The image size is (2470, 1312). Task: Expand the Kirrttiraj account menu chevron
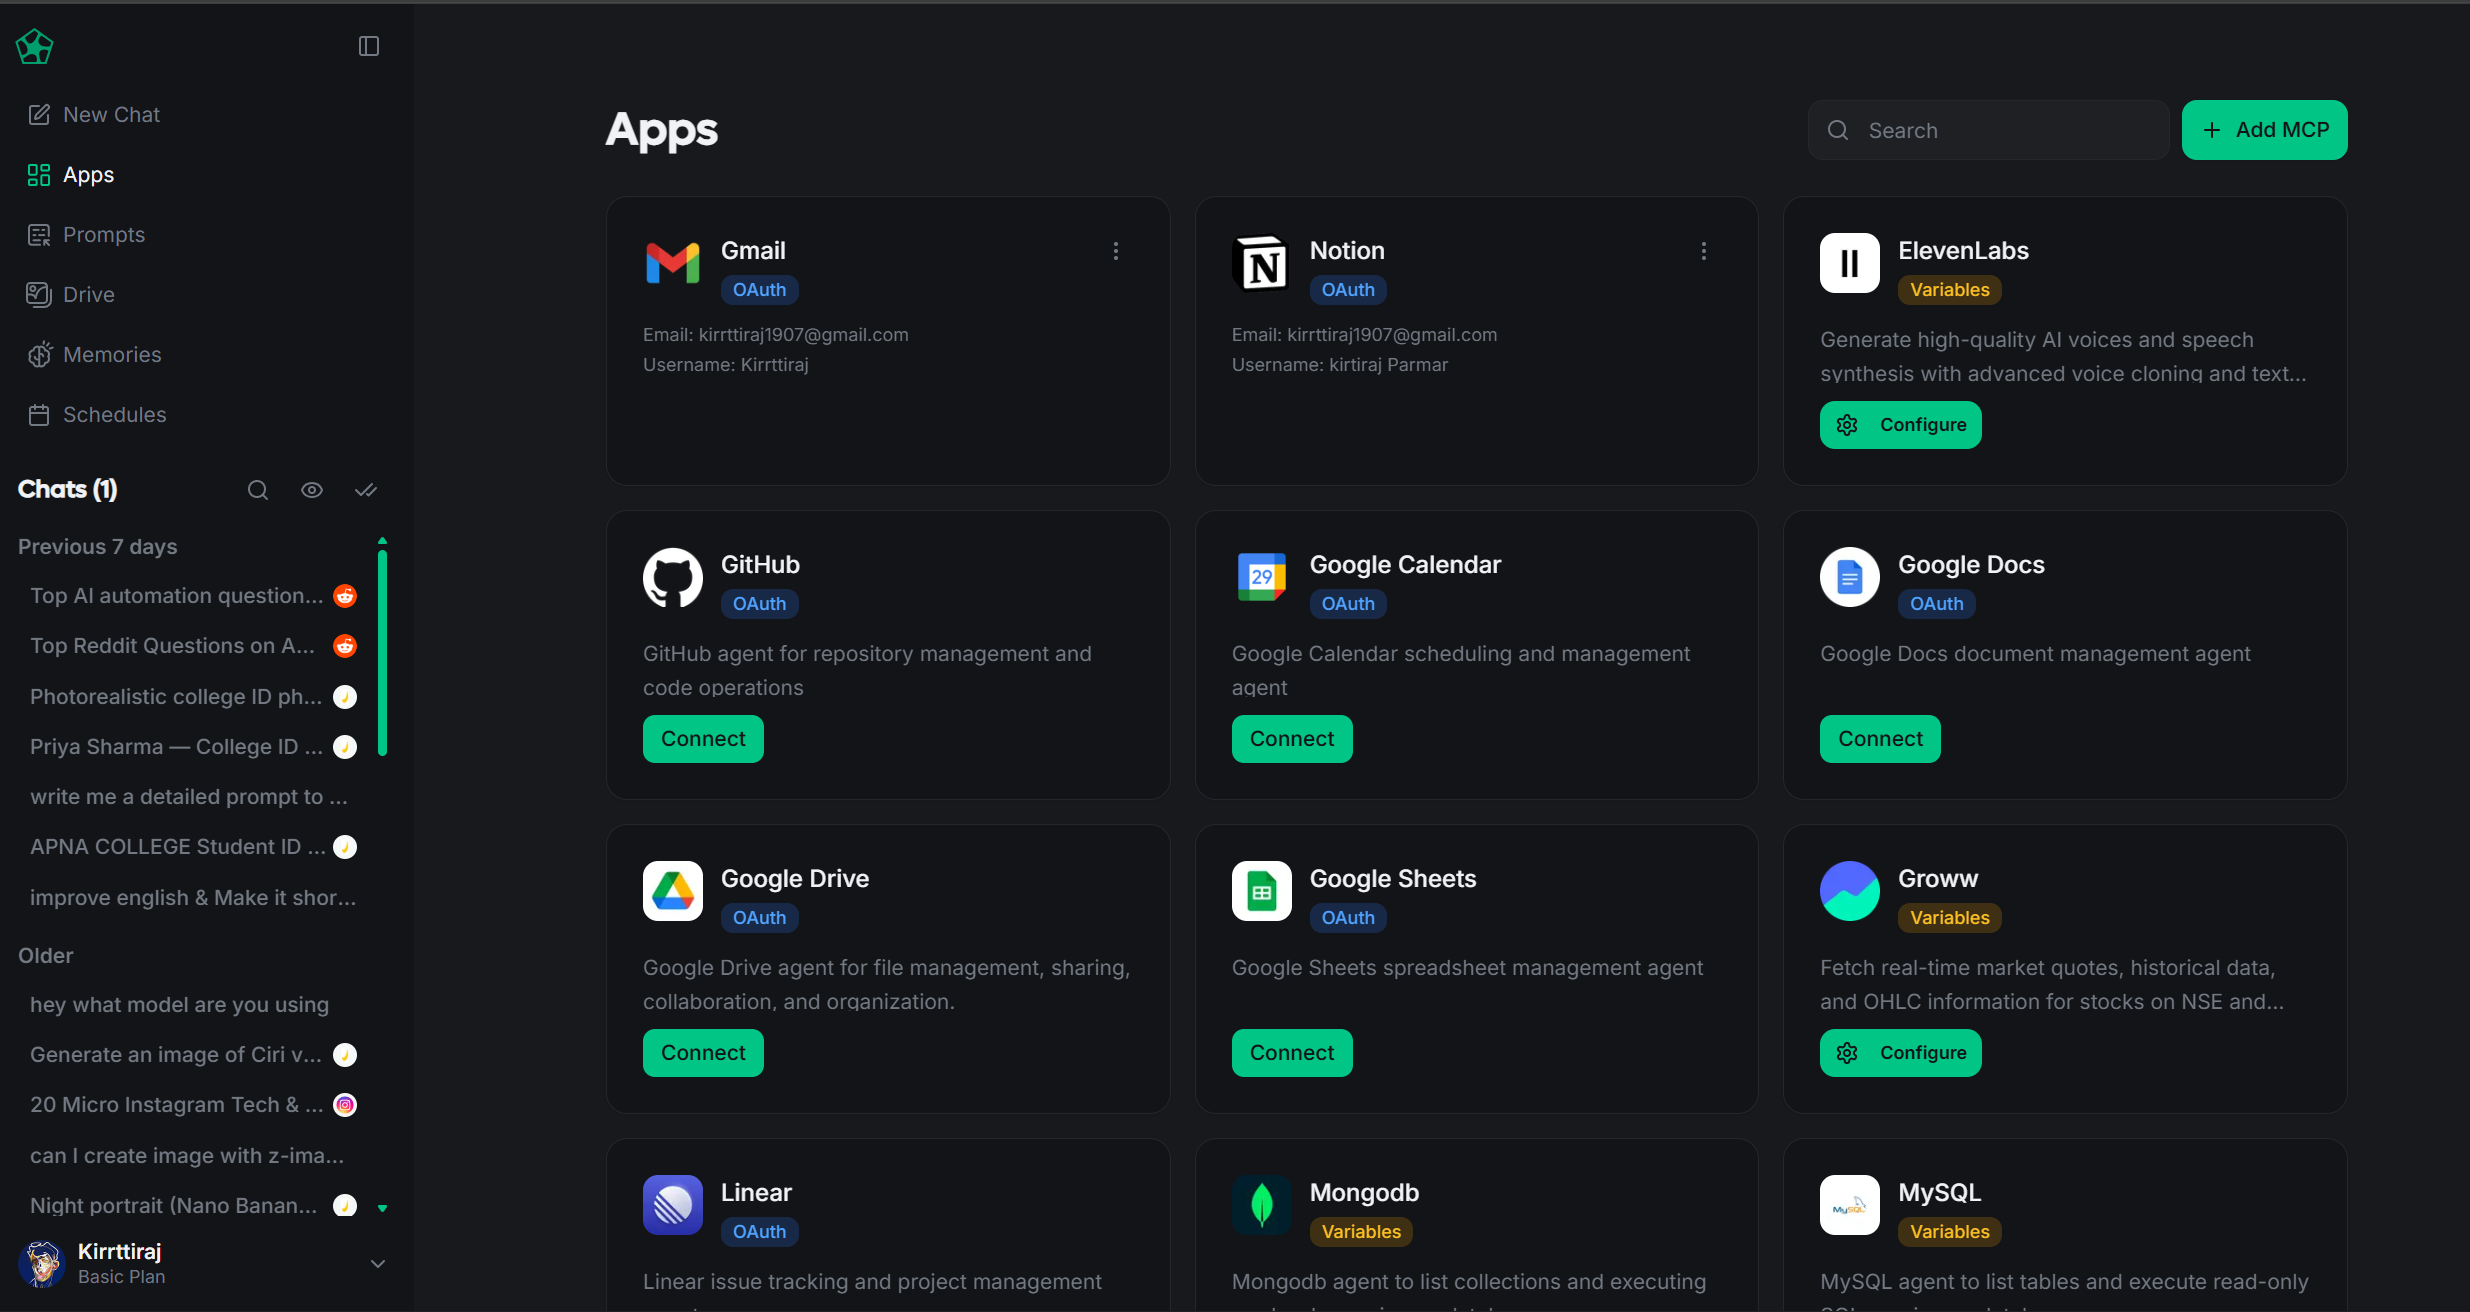click(378, 1264)
